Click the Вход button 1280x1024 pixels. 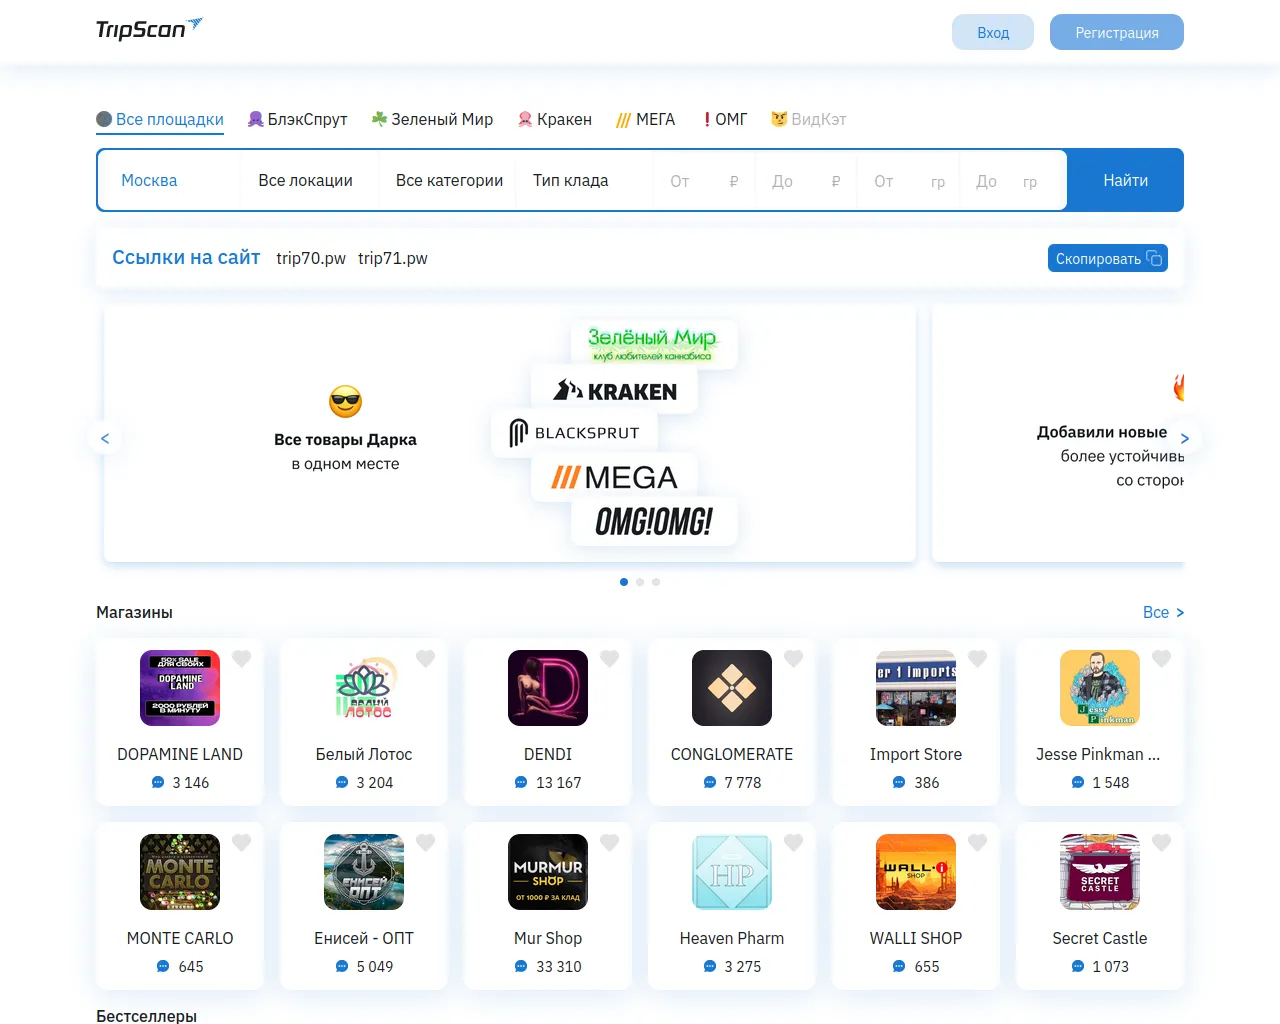click(x=993, y=32)
